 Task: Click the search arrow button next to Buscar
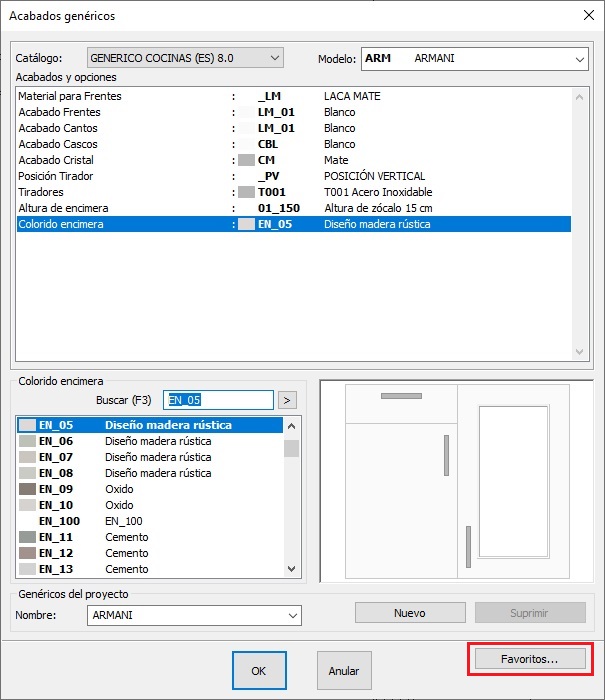point(287,400)
